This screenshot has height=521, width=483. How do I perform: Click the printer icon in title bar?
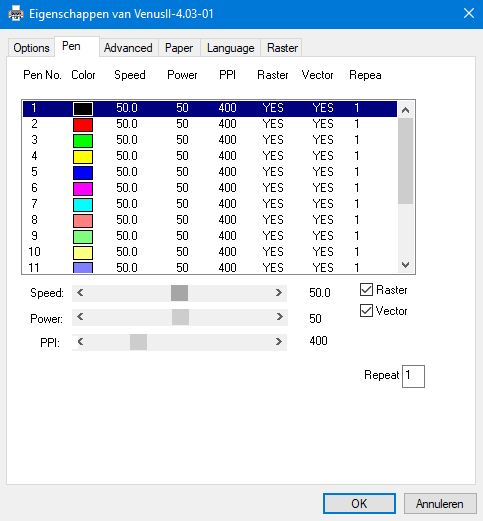pos(16,14)
